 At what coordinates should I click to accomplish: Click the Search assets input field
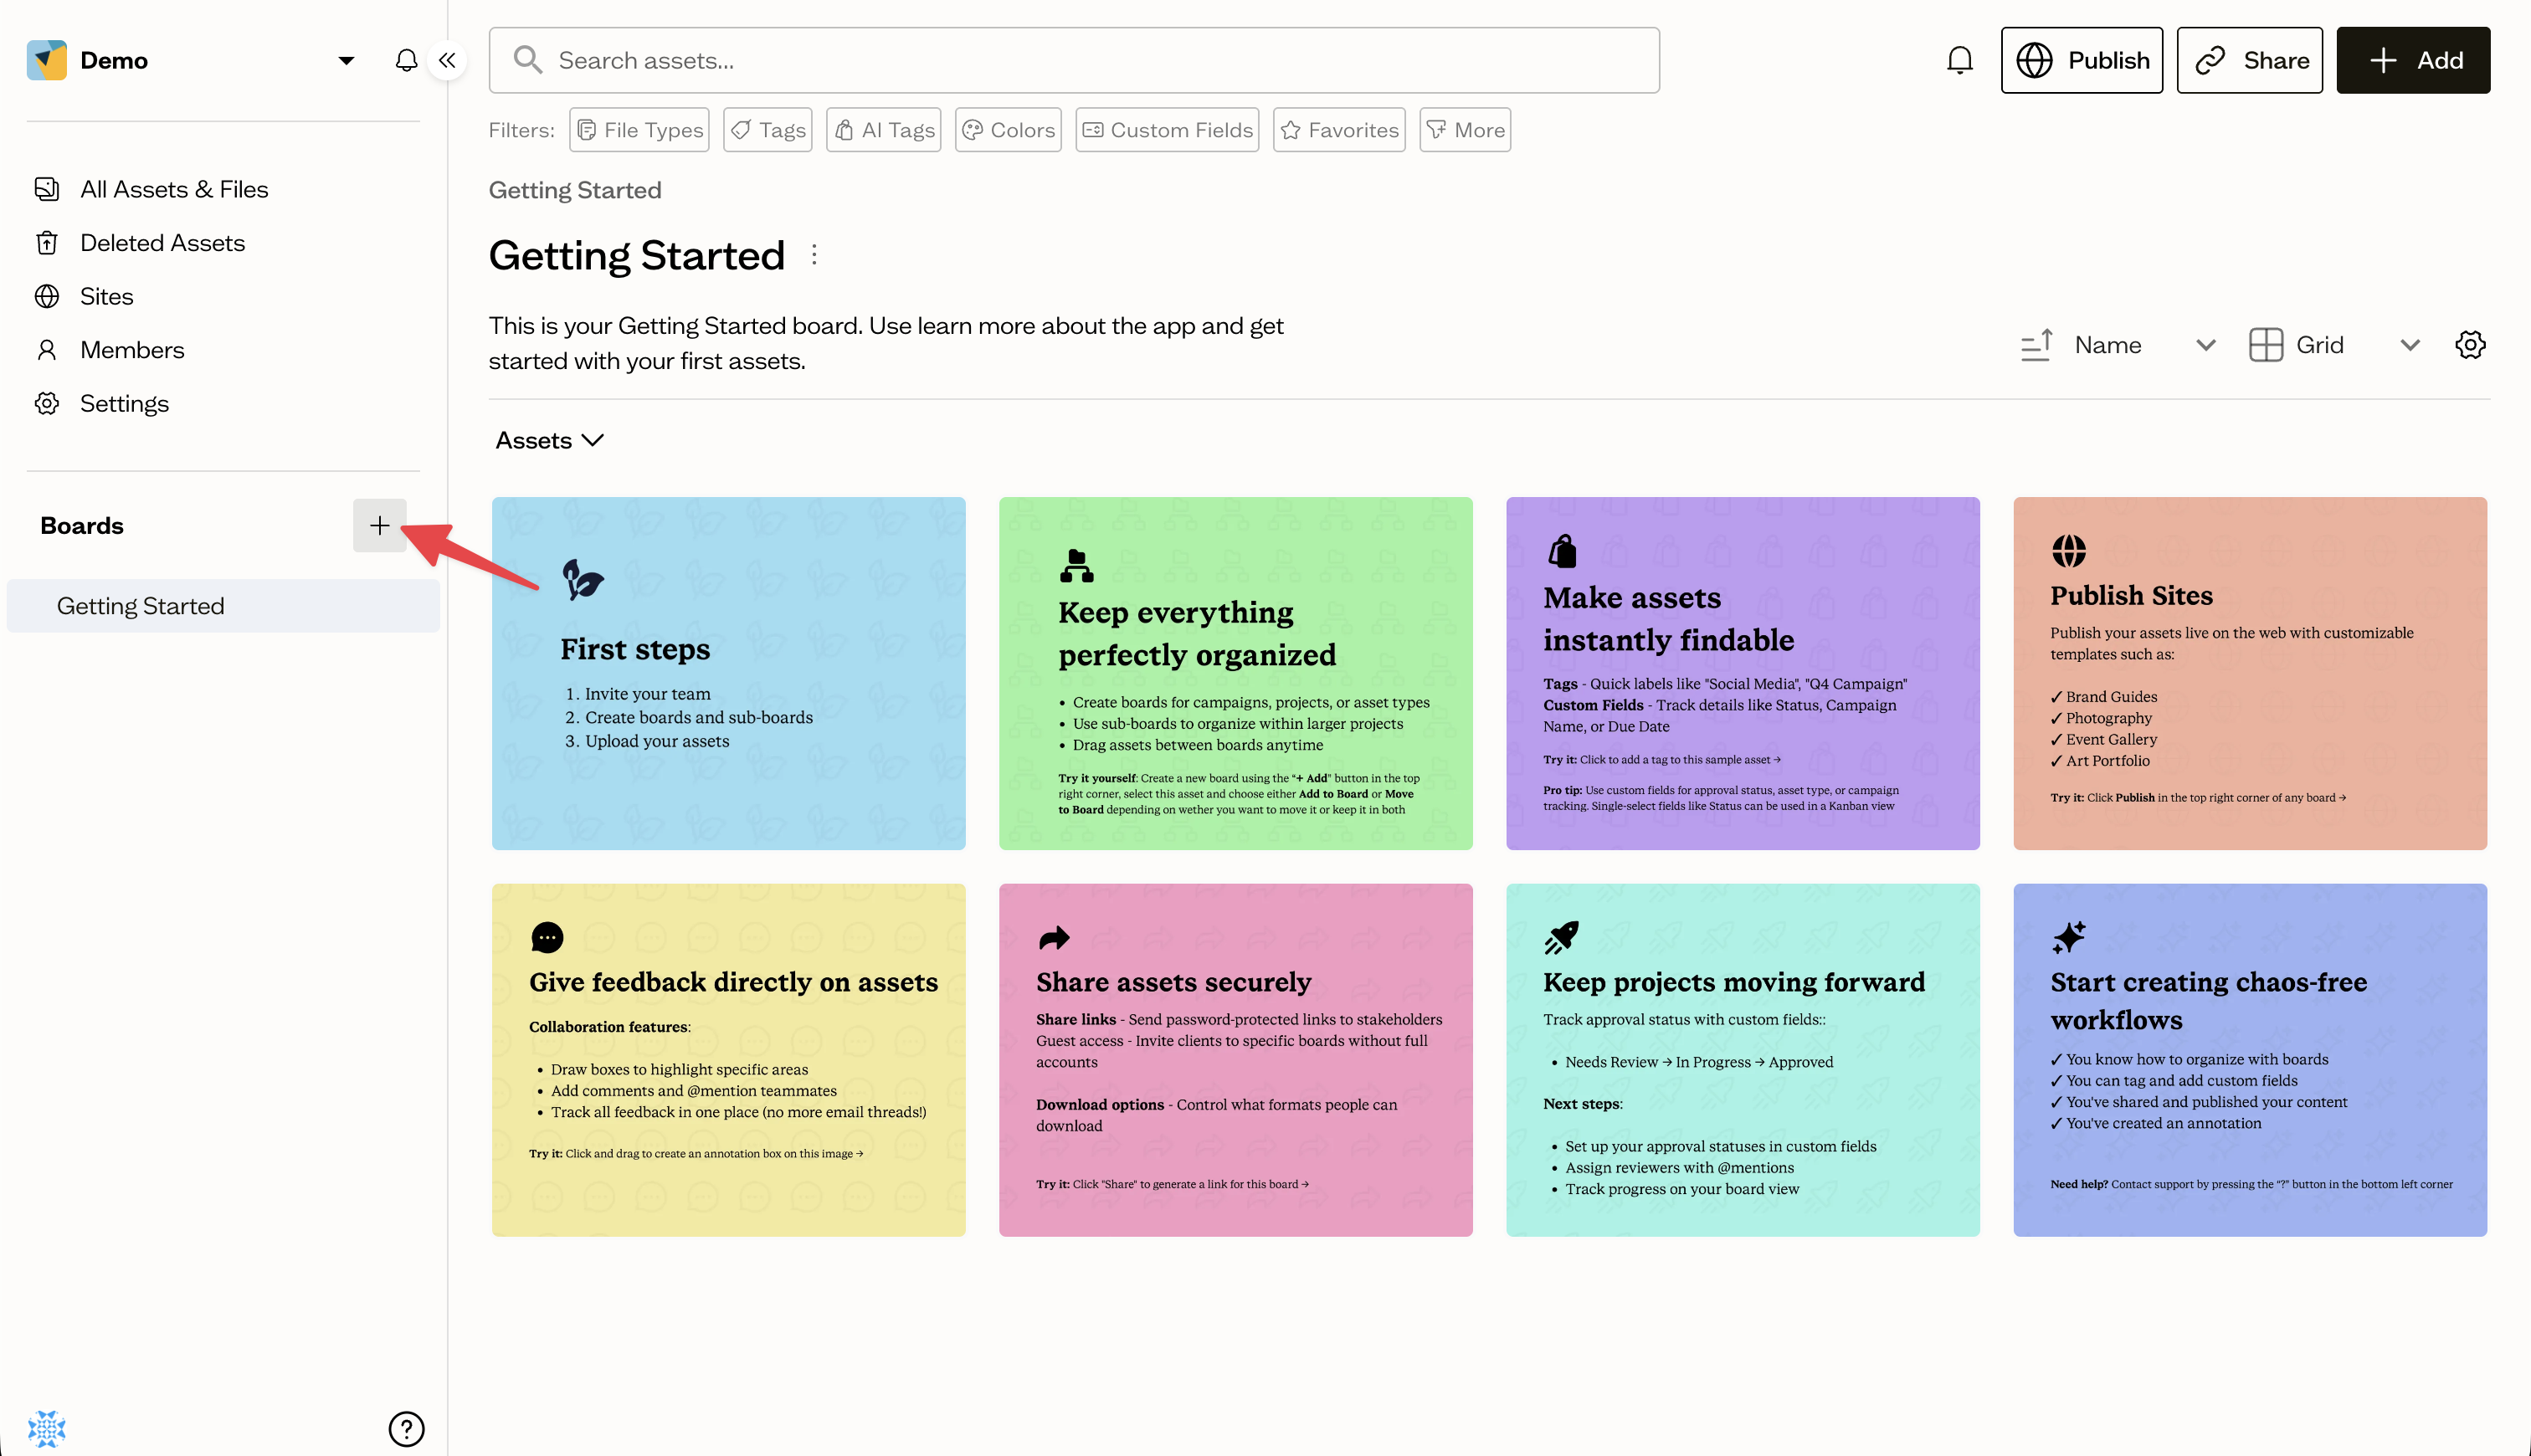click(x=1074, y=60)
